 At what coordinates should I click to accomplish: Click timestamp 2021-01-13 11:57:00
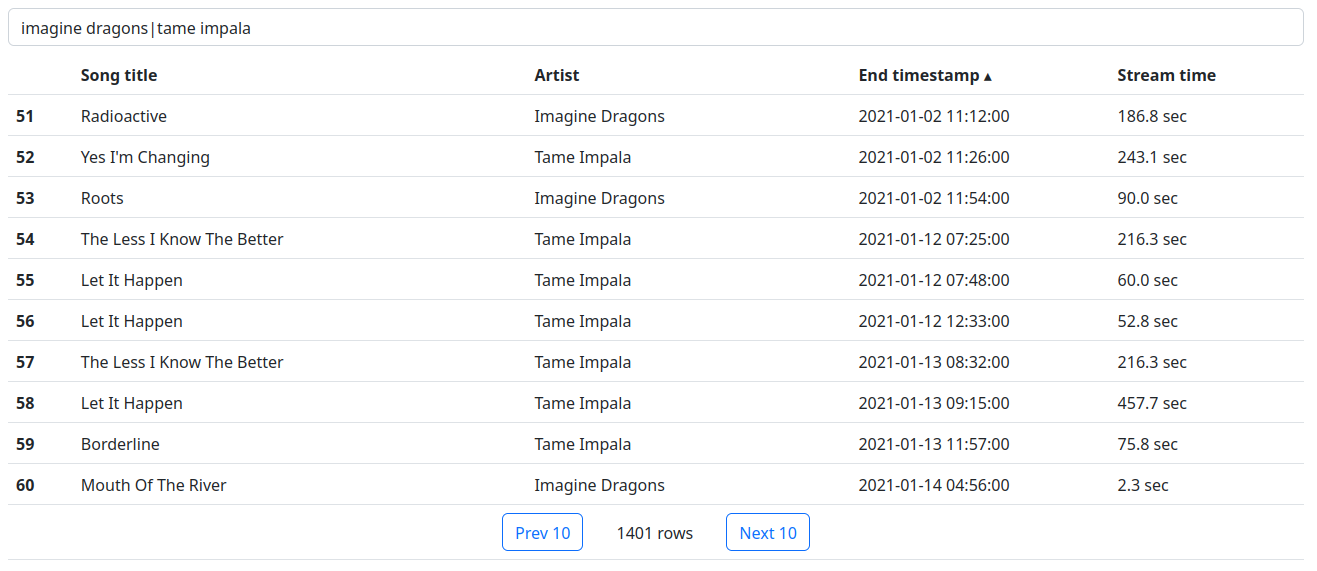(x=934, y=444)
